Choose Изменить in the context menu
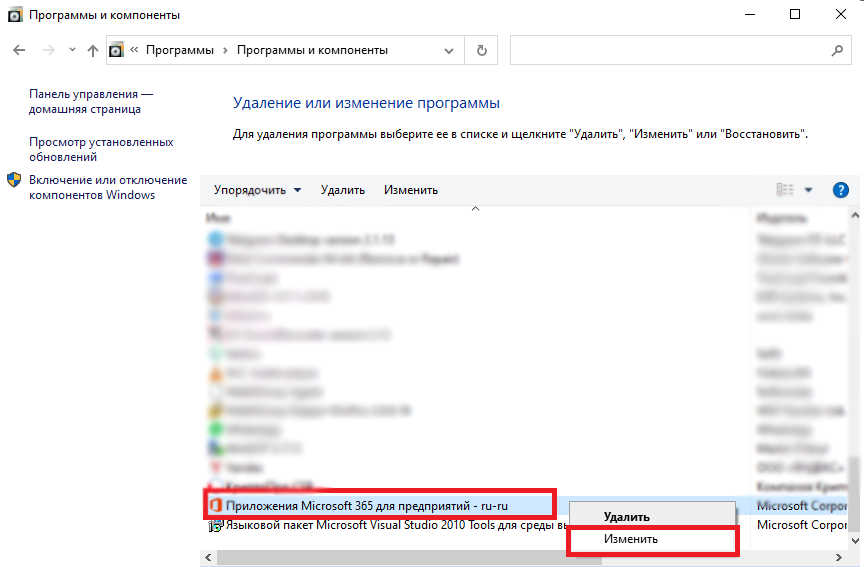Screen dimensions: 864x567 (631, 539)
